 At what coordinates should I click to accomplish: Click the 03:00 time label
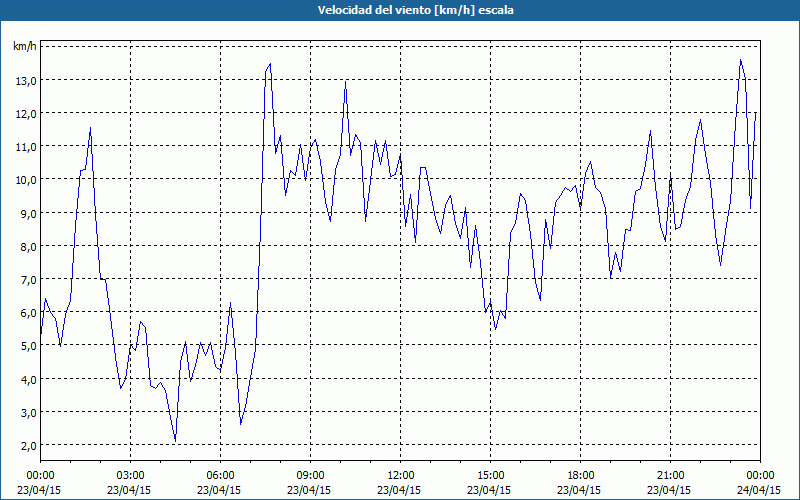tap(130, 476)
